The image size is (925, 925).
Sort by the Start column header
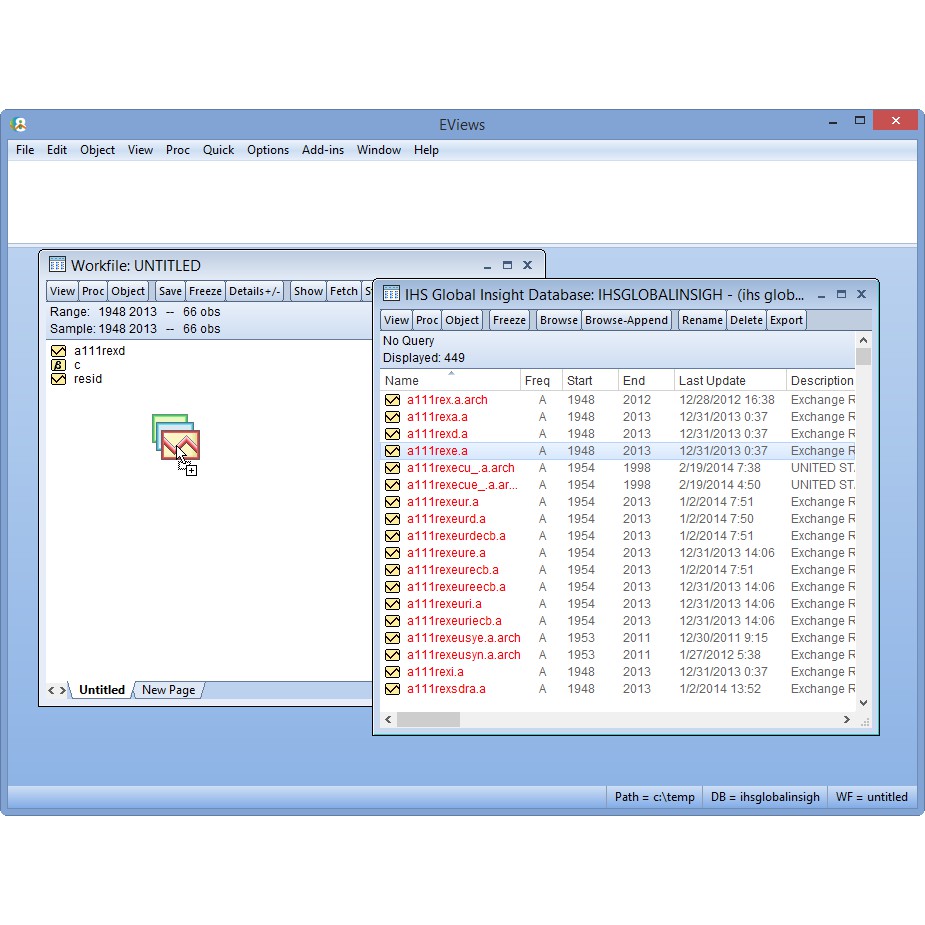(x=589, y=381)
